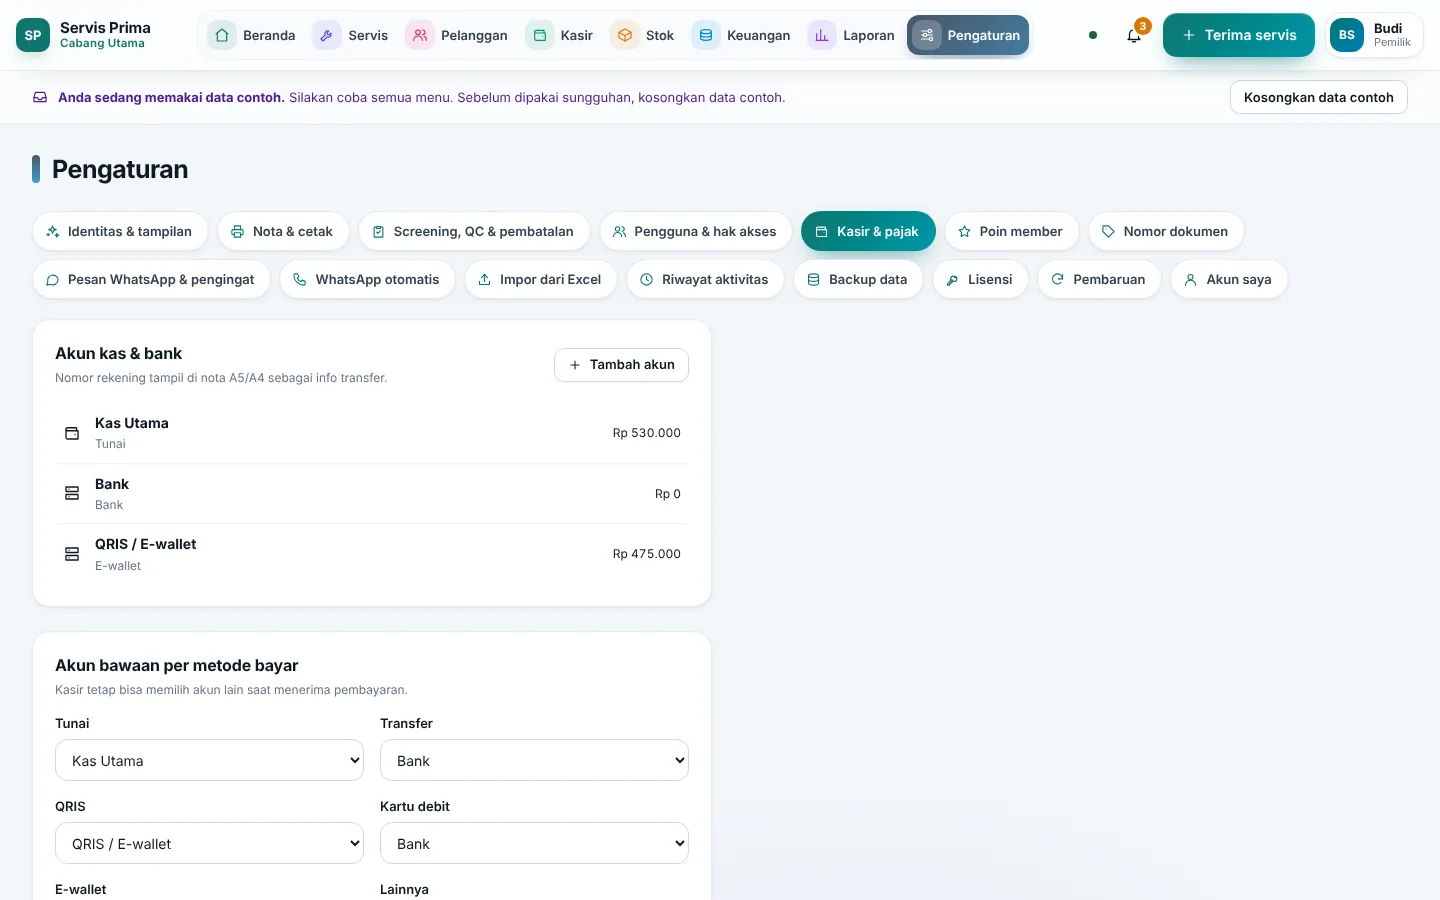Open the Kartu debit account dropdown
Viewport: 1440px width, 900px height.
coord(534,844)
